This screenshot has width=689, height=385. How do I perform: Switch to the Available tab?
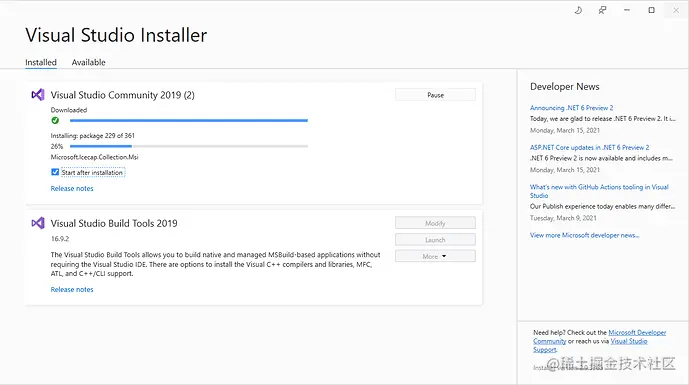tap(88, 62)
